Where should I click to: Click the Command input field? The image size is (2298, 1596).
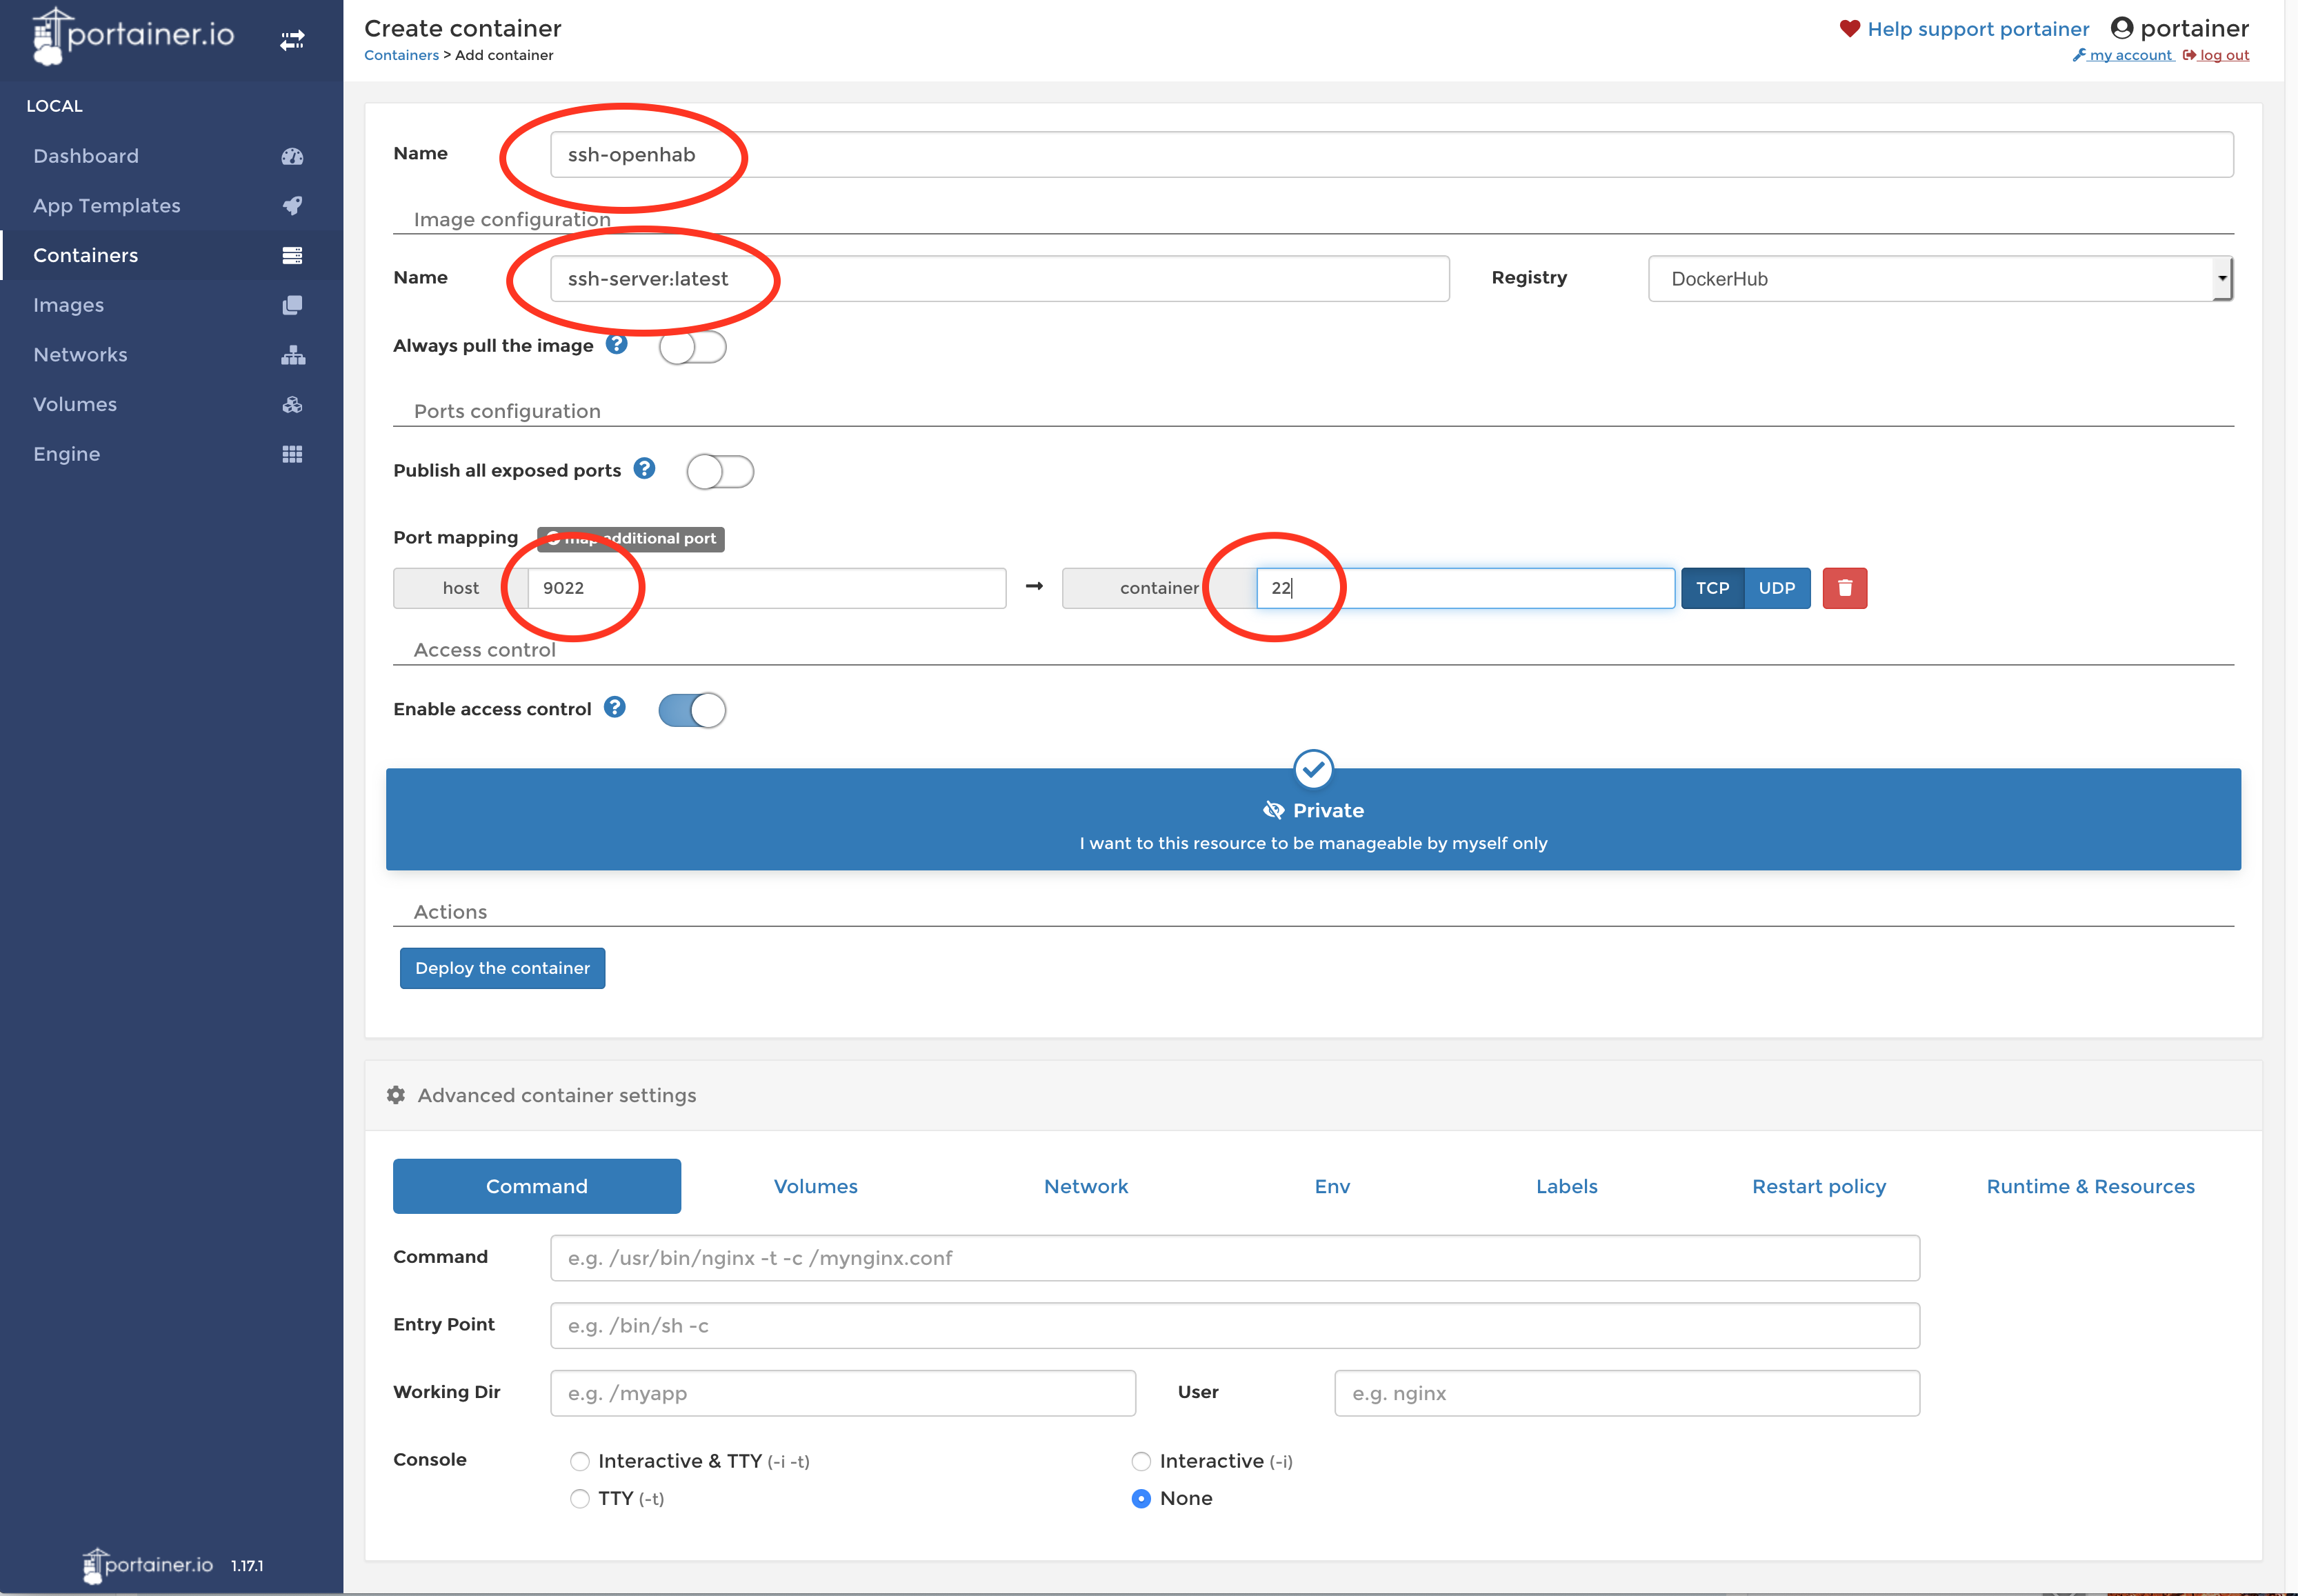1235,1258
